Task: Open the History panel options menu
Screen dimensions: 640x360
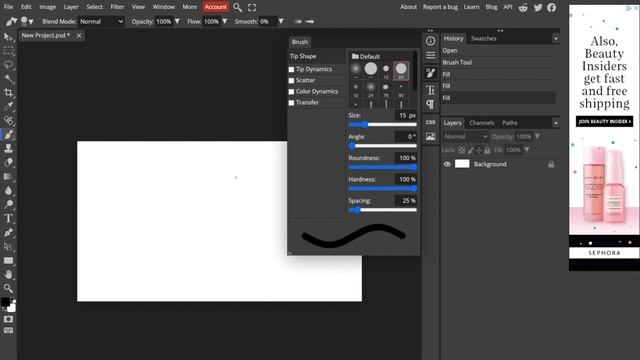Action: pos(556,38)
